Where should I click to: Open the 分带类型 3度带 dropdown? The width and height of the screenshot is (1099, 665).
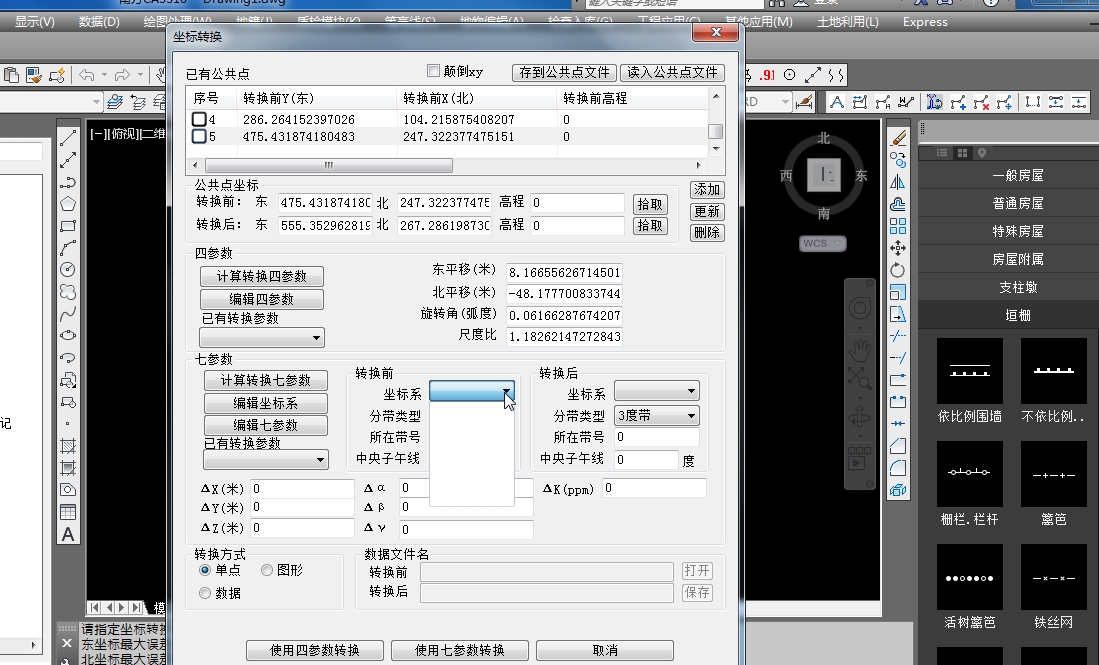[x=657, y=415]
